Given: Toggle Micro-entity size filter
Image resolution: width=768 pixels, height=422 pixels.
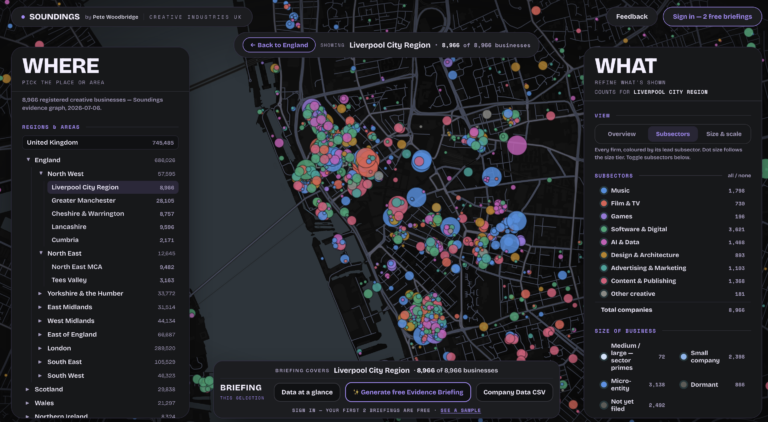Looking at the screenshot, I should tap(633, 384).
